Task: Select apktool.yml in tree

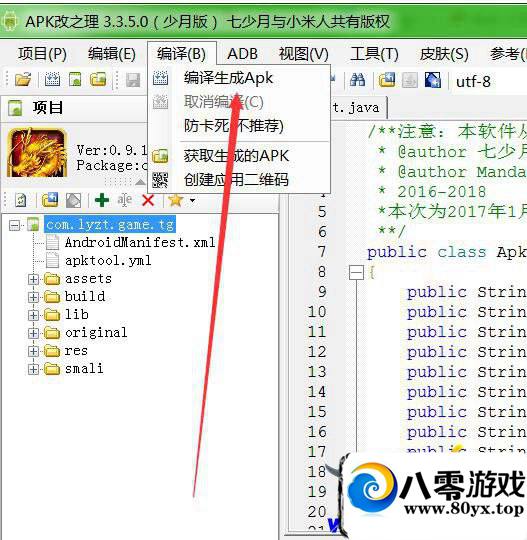Action: coord(108,260)
